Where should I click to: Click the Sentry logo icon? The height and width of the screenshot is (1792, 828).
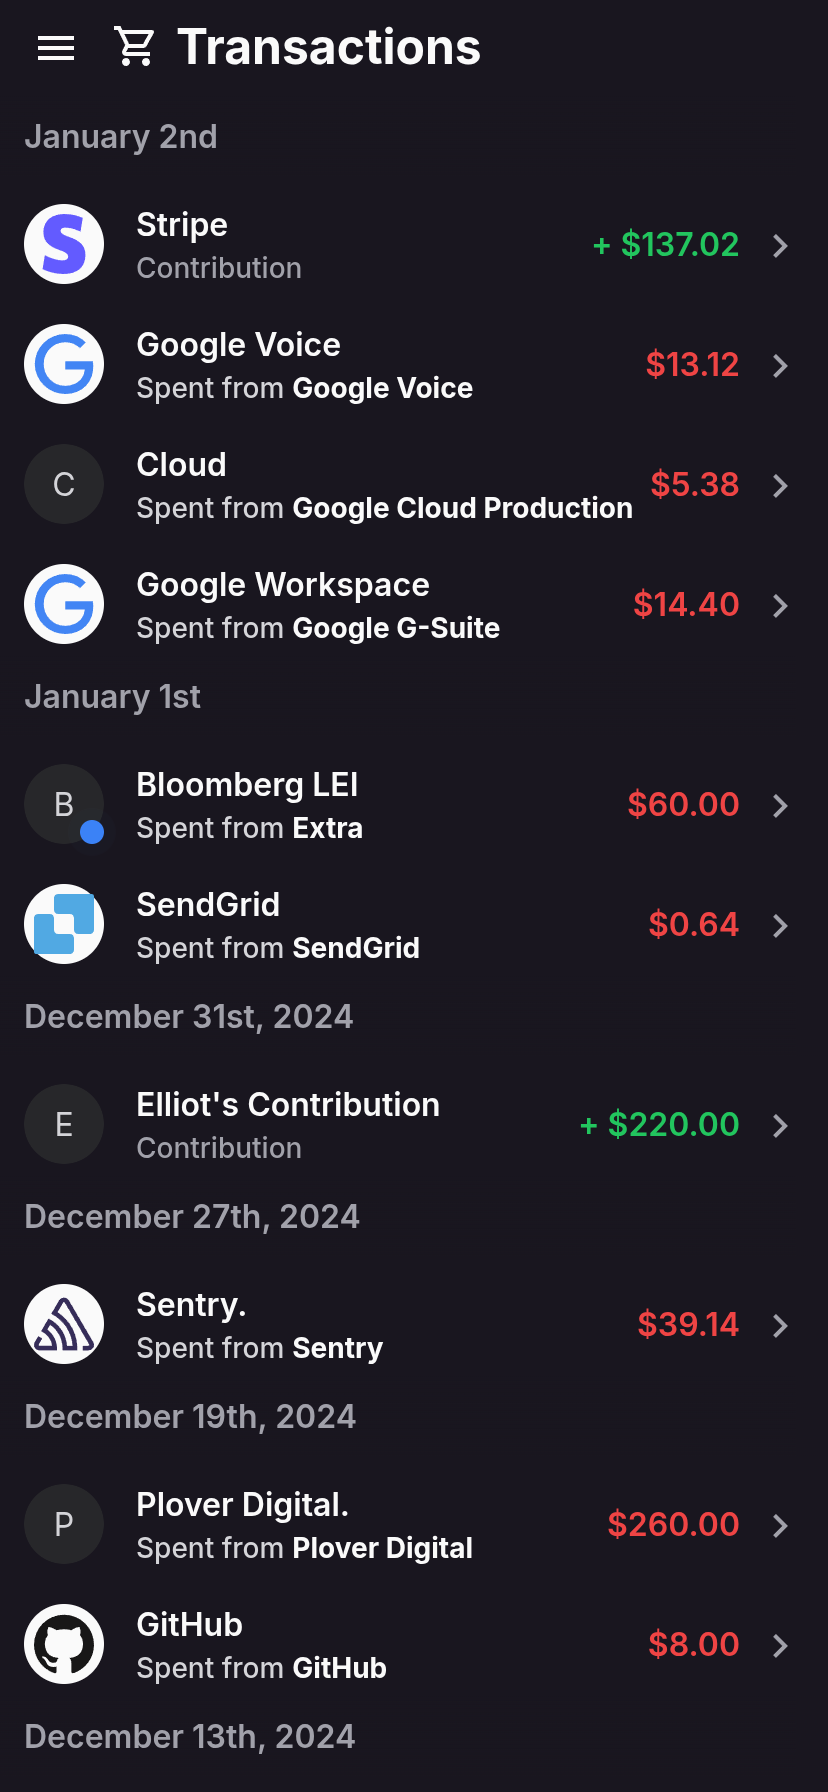64,1324
